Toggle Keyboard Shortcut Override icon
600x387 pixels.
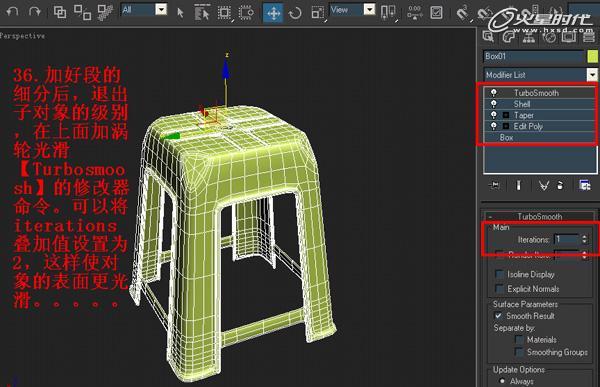(x=436, y=13)
